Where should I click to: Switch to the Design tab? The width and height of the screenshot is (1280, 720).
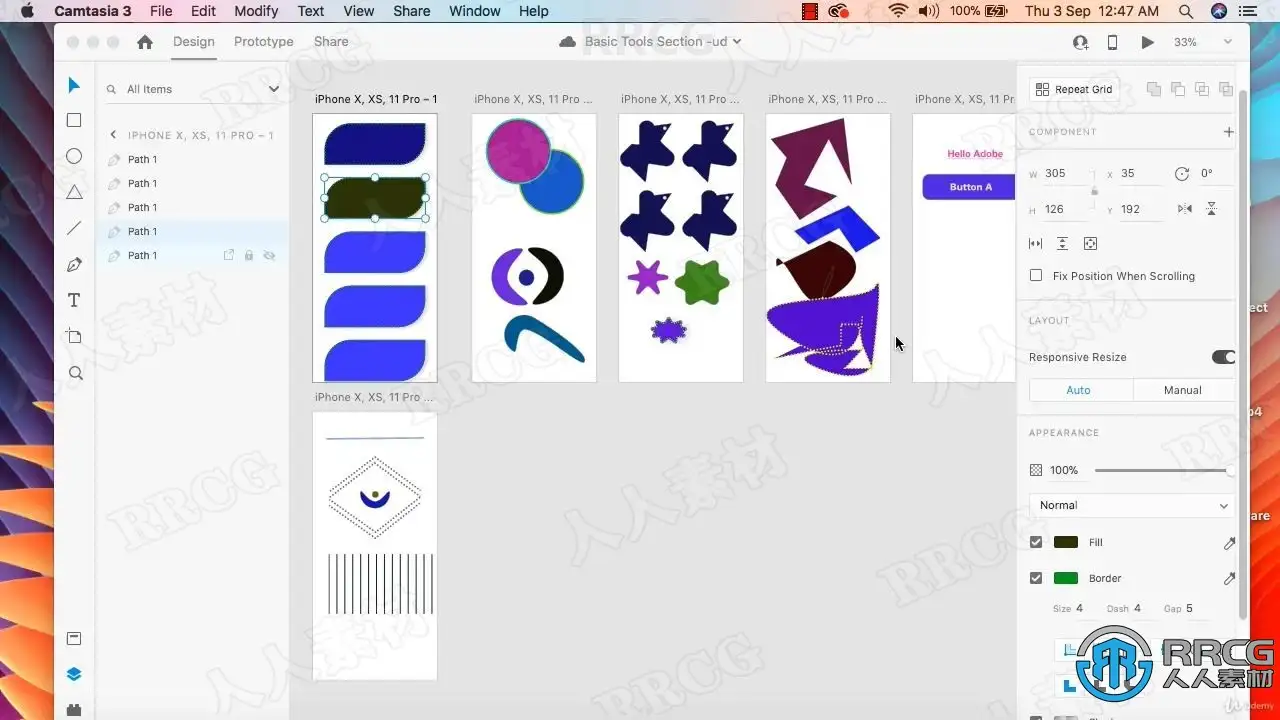pos(194,42)
